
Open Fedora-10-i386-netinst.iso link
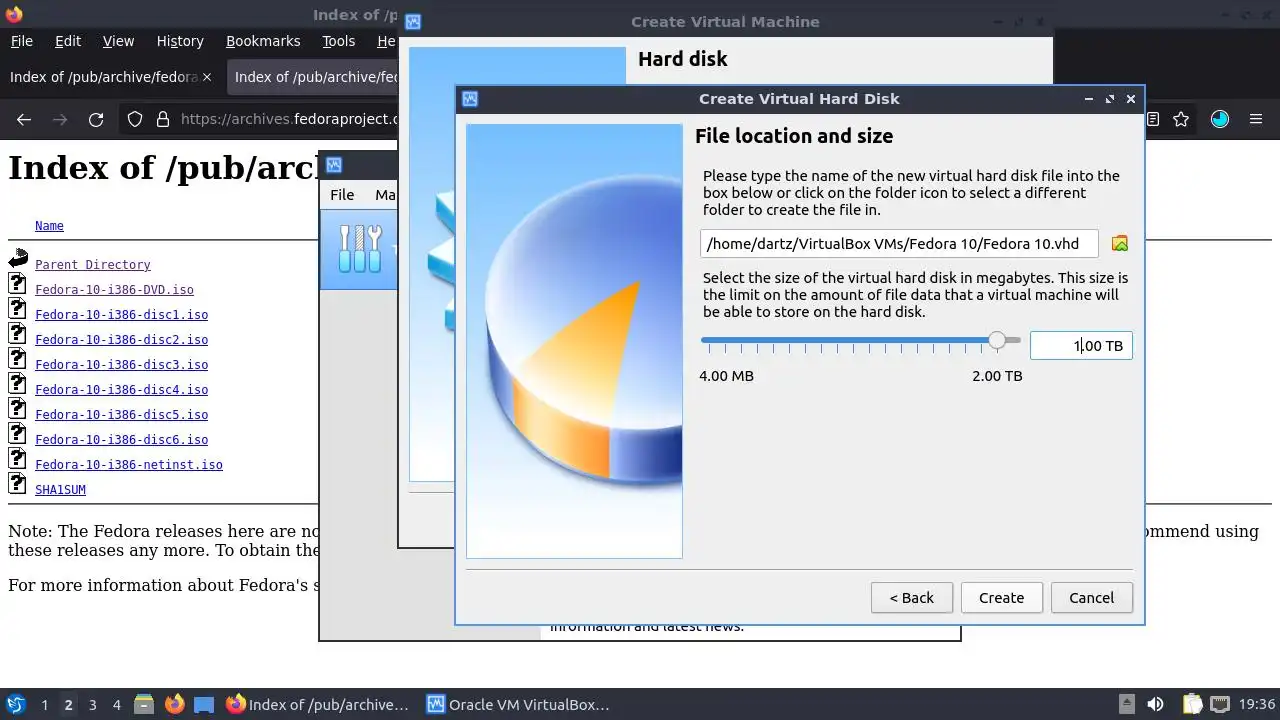[129, 465]
